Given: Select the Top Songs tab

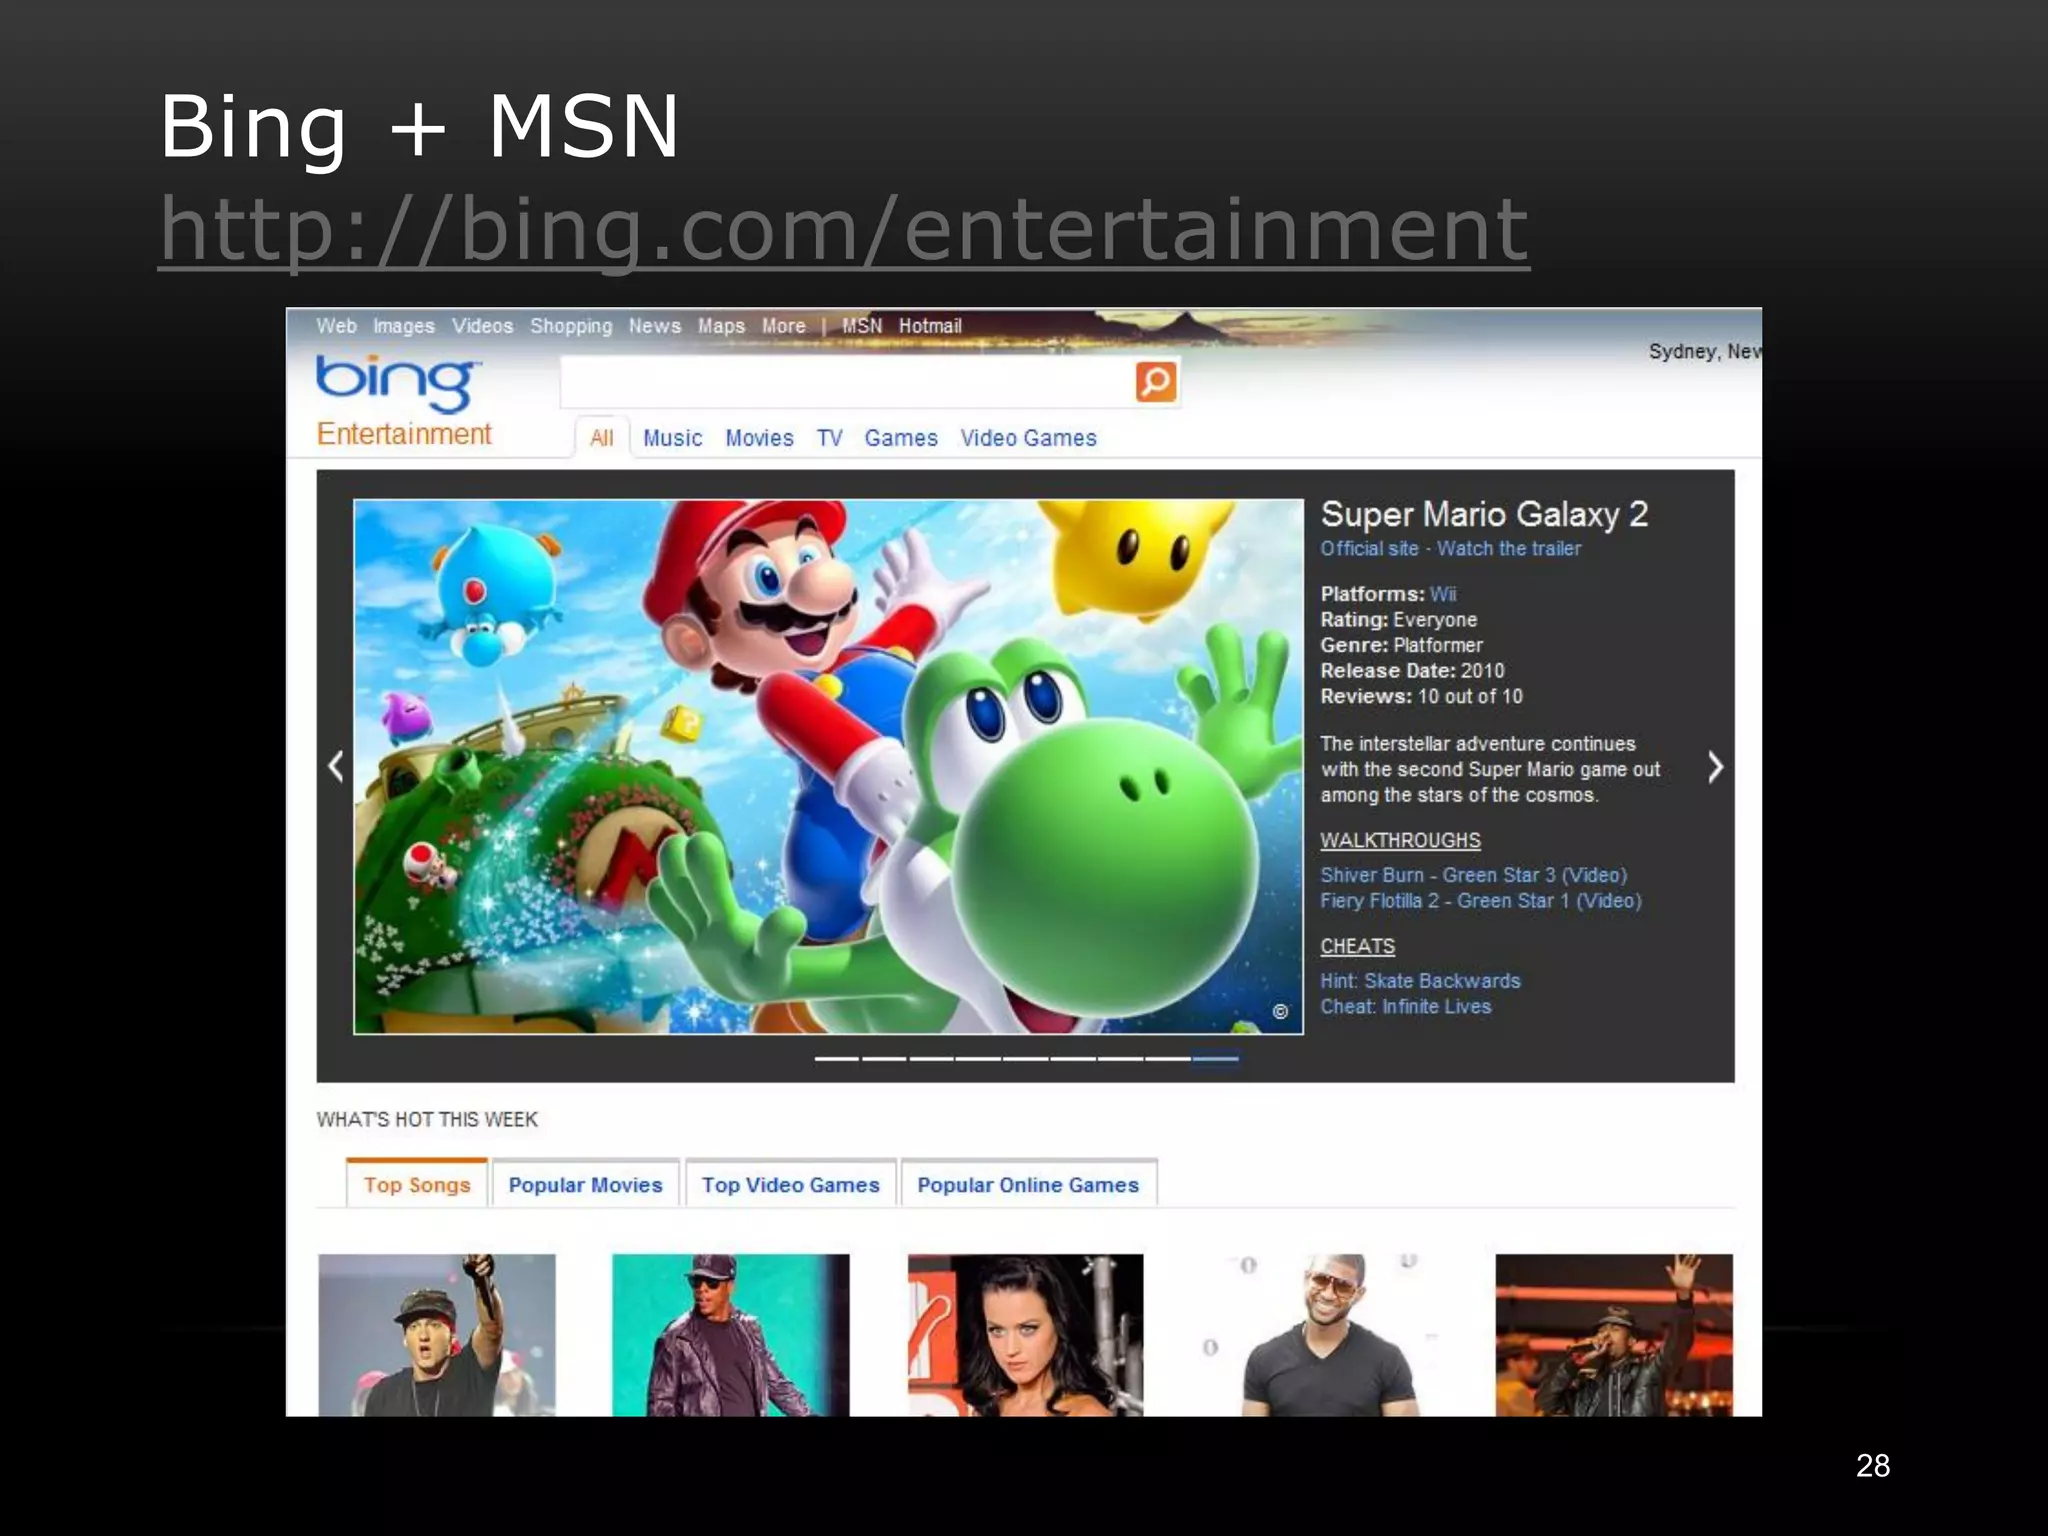Looking at the screenshot, I should click(x=417, y=1184).
